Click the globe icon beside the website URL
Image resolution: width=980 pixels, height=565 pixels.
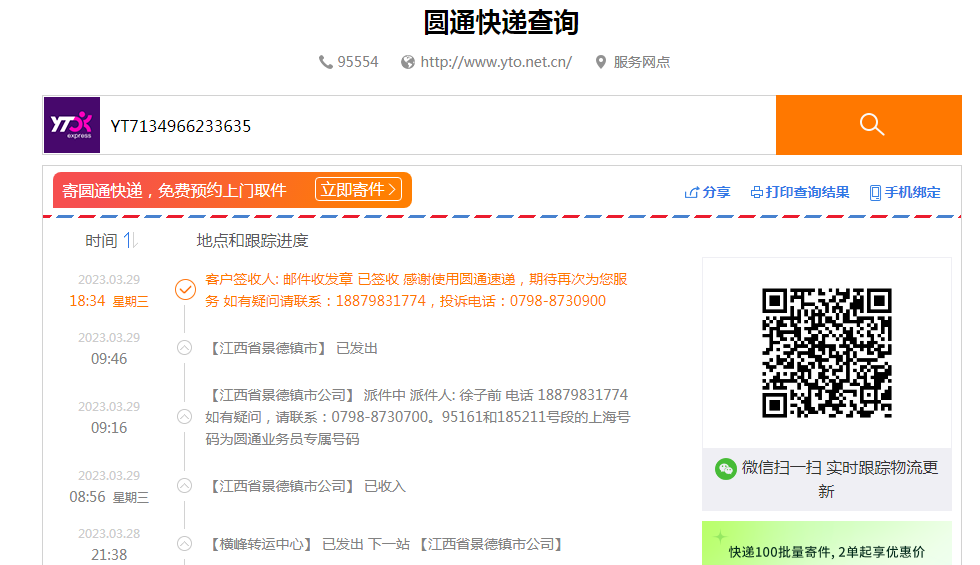click(408, 62)
